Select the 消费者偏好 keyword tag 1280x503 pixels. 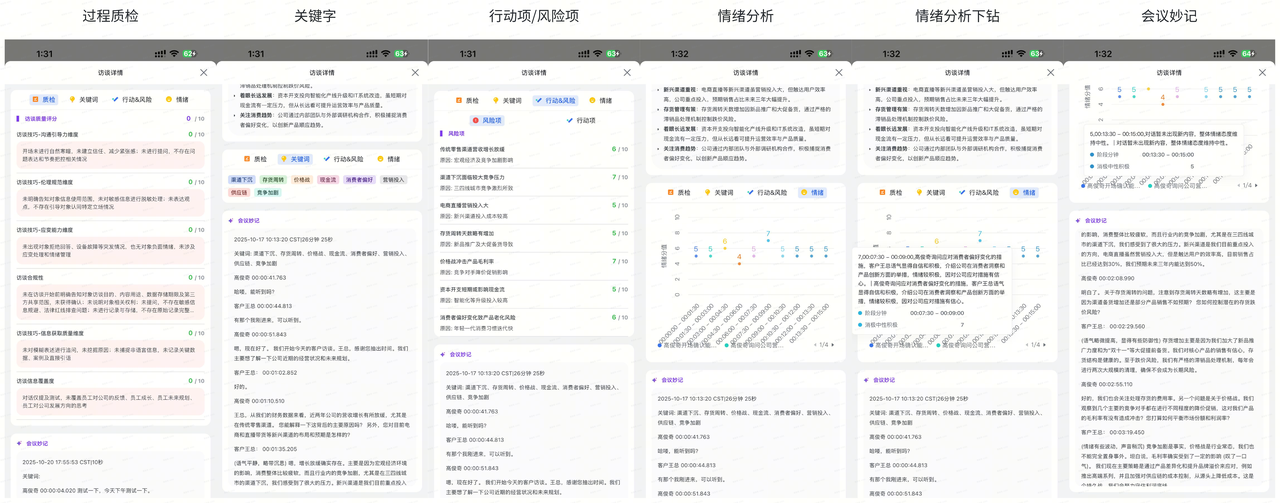359,180
